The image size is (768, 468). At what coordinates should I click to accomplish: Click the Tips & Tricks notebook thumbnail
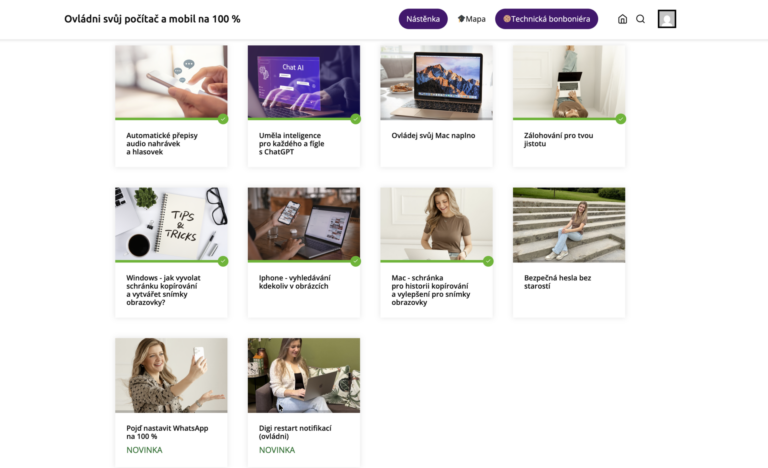[x=171, y=224]
